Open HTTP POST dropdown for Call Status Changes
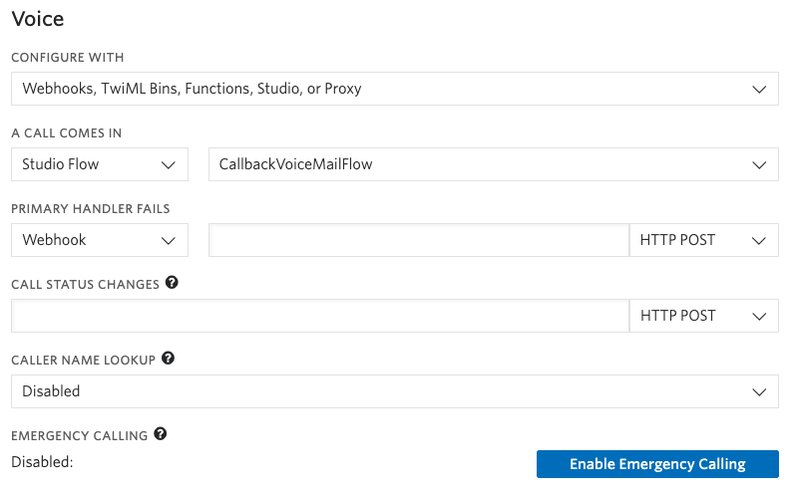Viewport: 800px width, 493px height. click(x=704, y=316)
